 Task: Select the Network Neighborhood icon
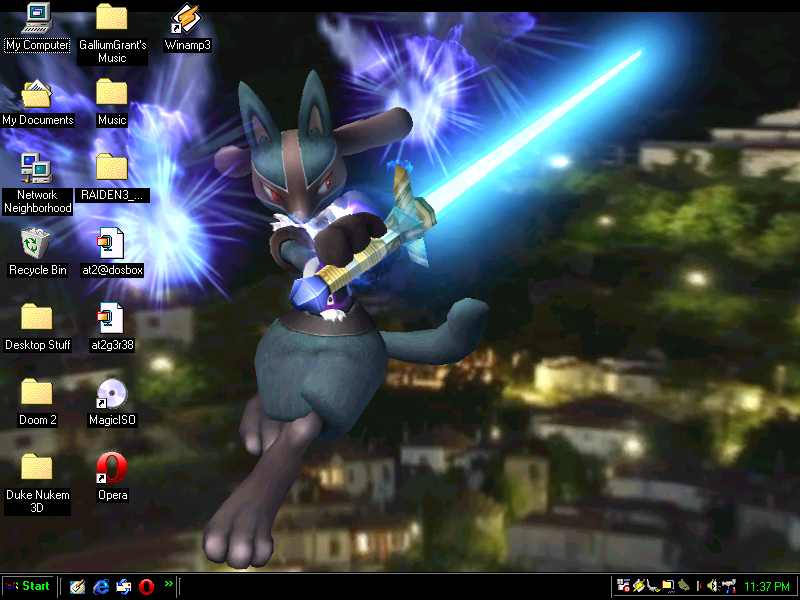[x=37, y=167]
